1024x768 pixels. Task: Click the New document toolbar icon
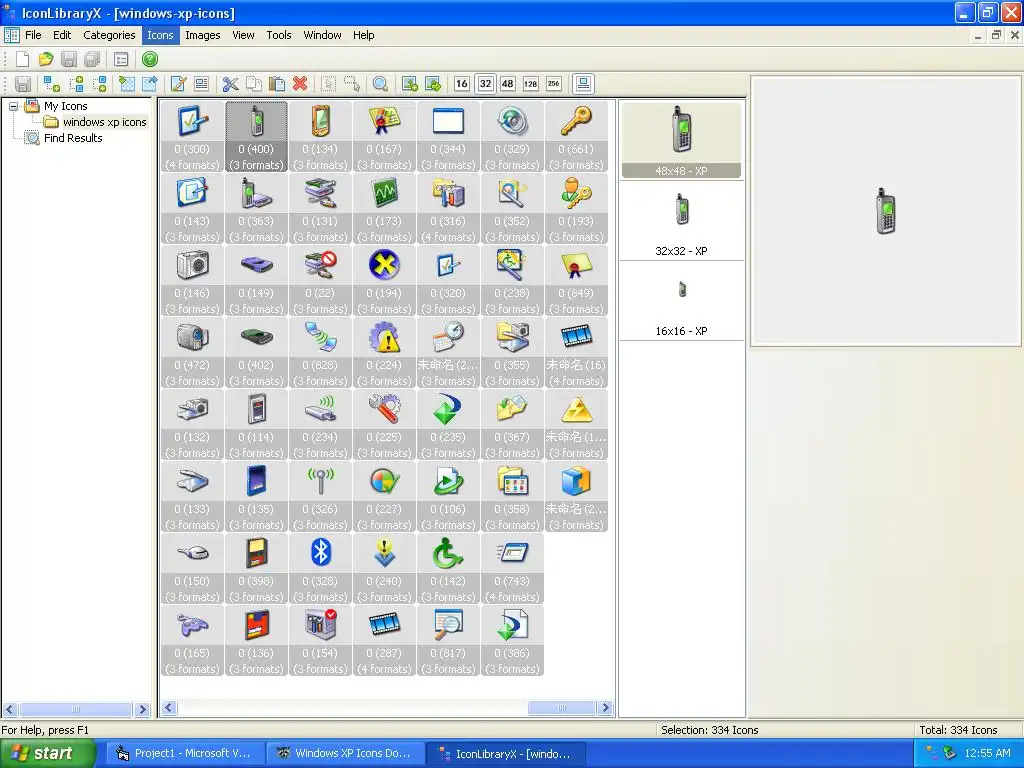coord(22,59)
